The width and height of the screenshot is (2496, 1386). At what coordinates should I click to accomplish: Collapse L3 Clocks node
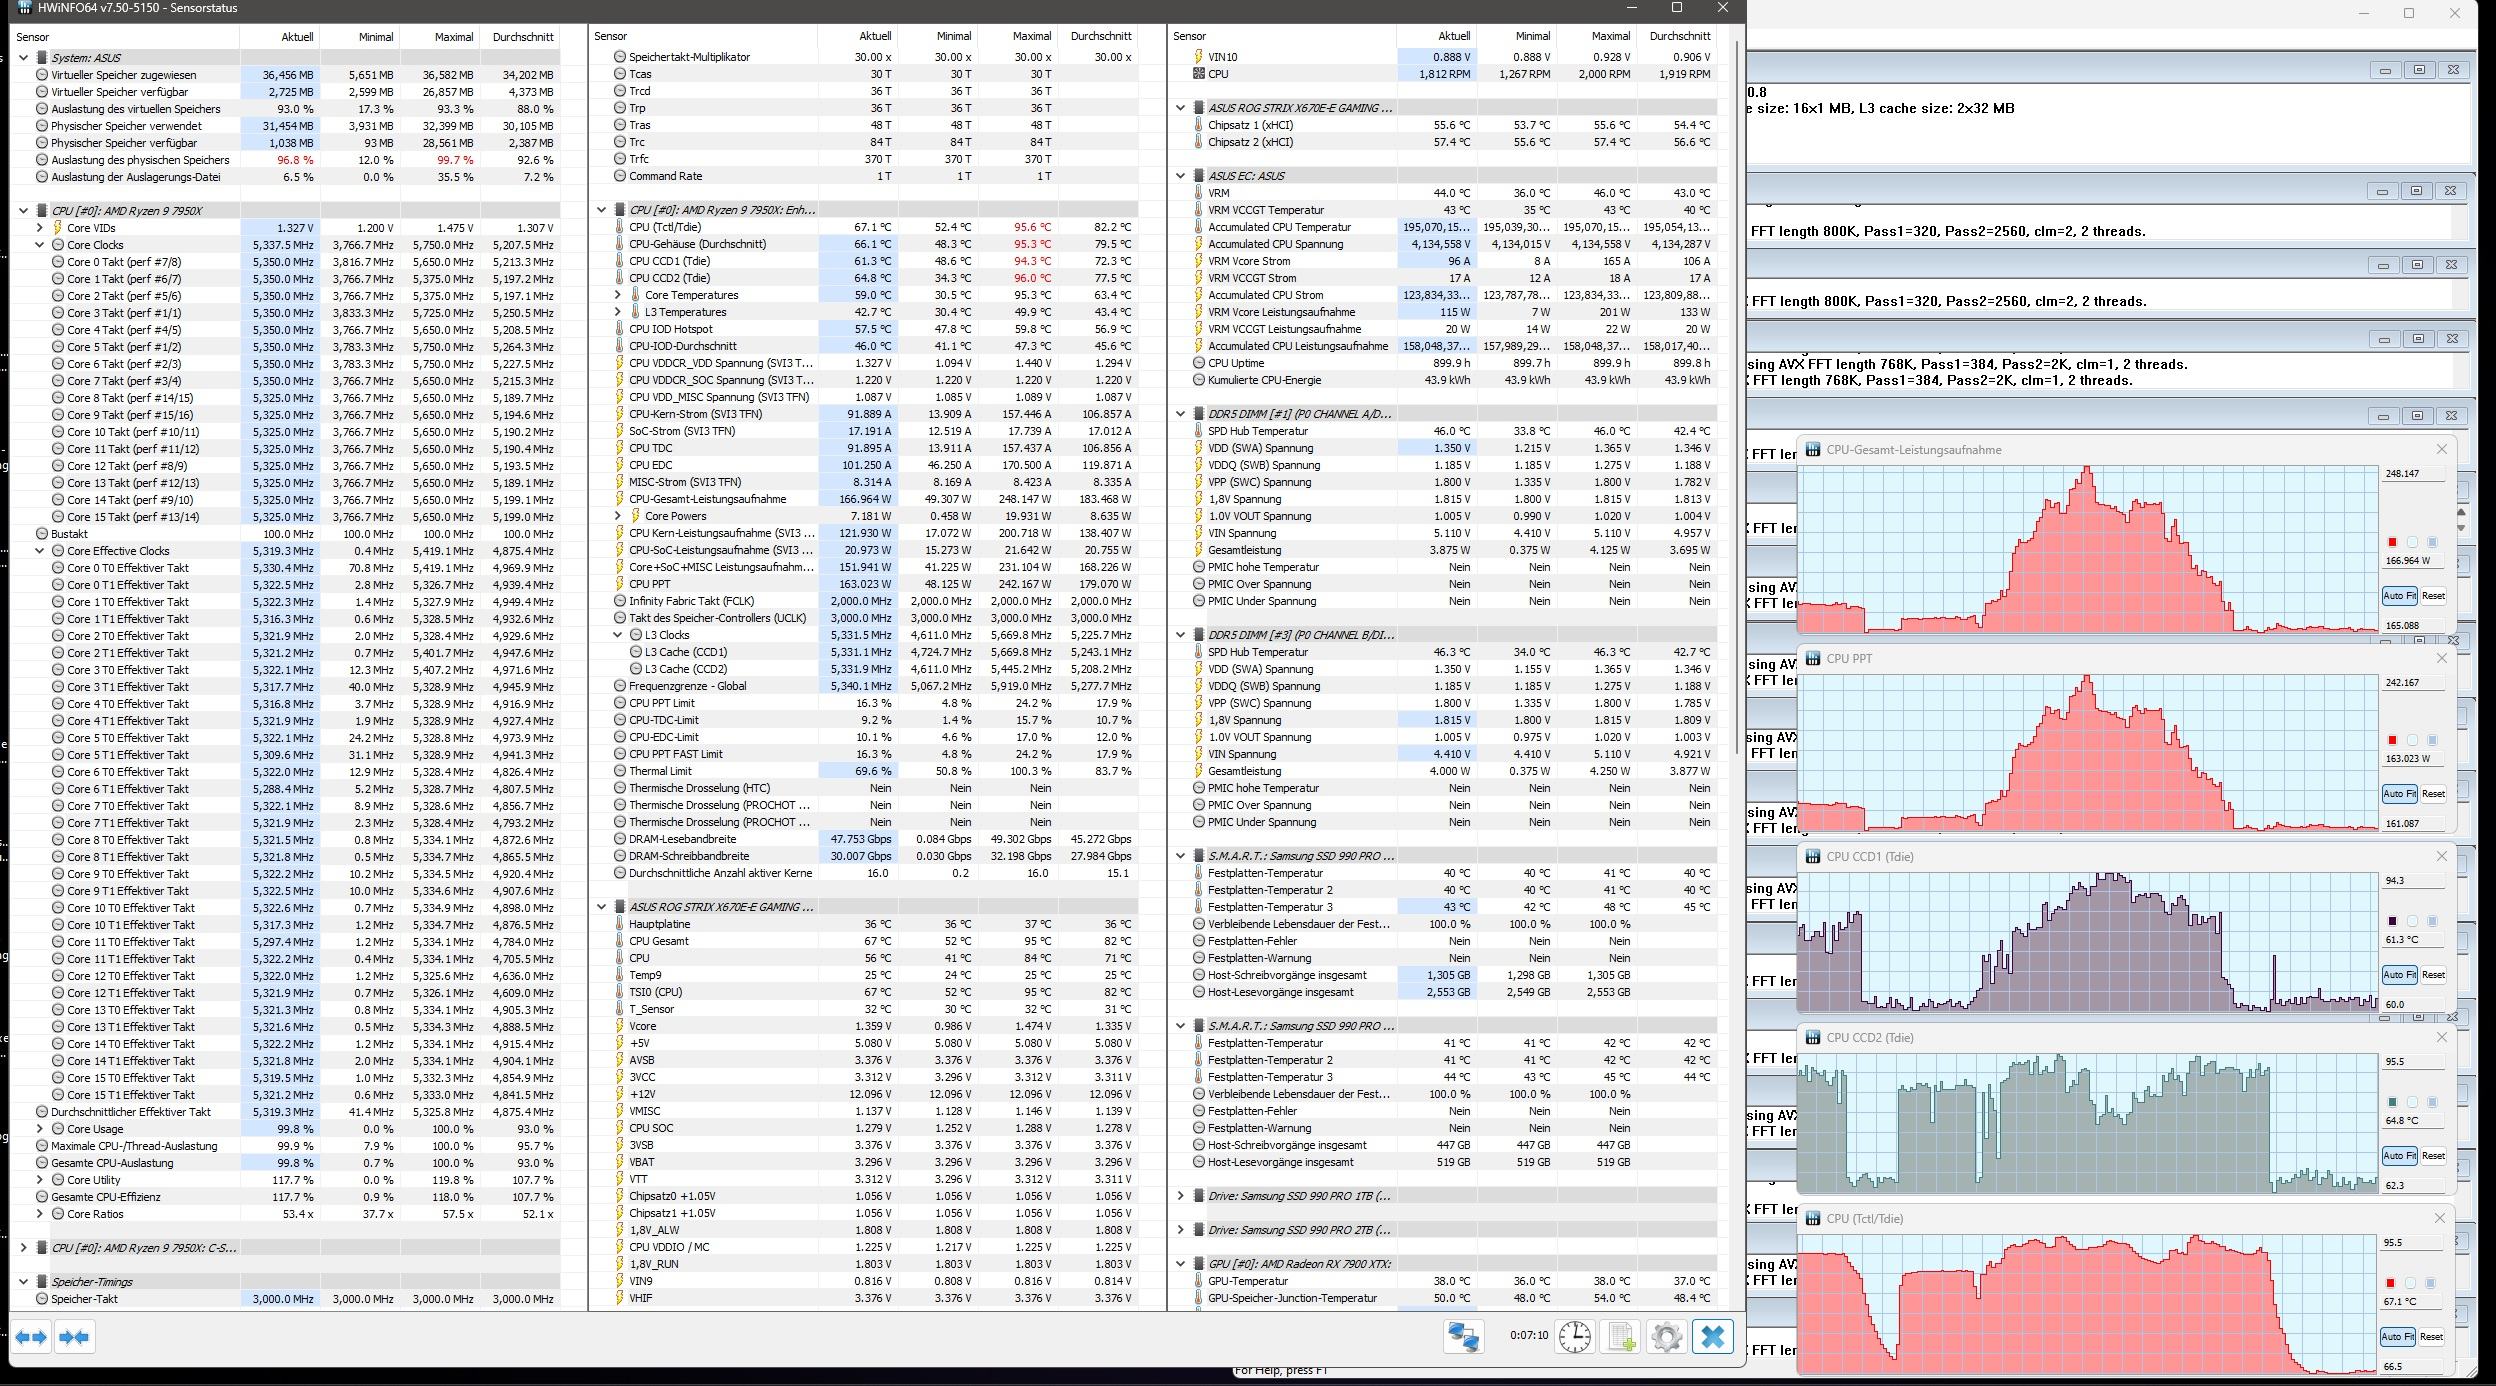click(x=618, y=635)
